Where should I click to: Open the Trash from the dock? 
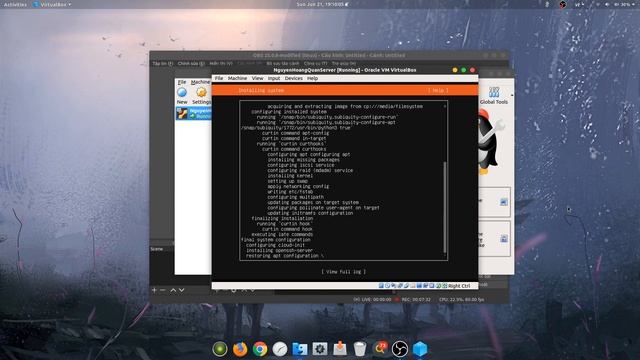point(360,349)
